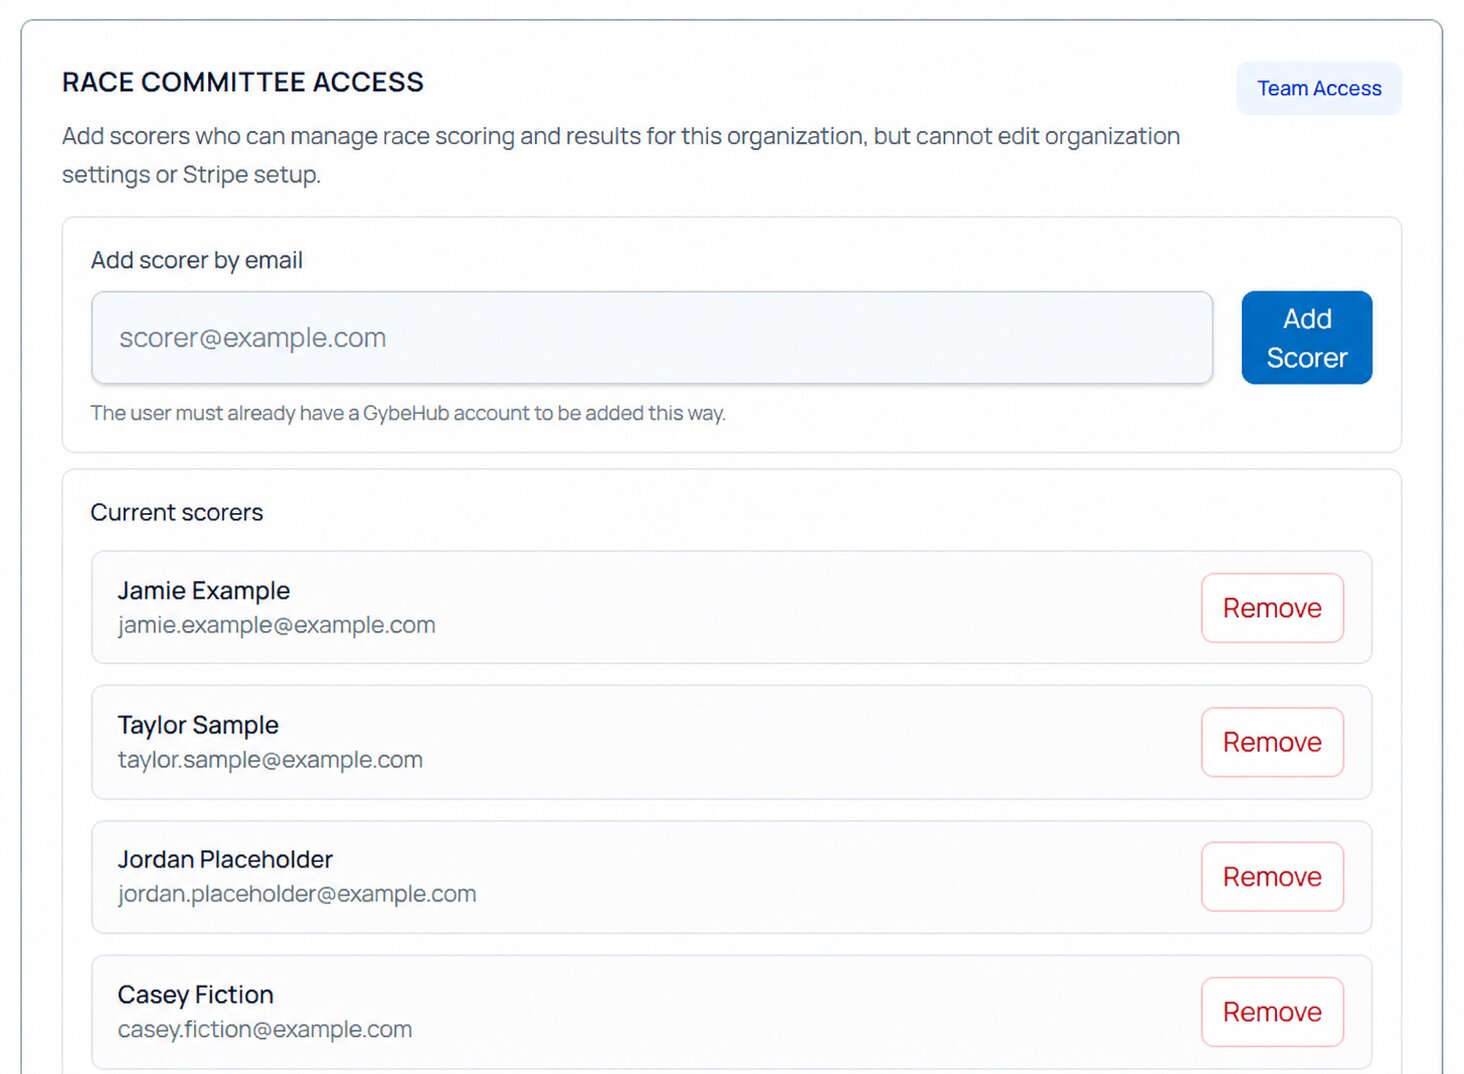Viewport: 1464px width, 1074px height.
Task: Click the jordan.placeholder@example.com email text
Action: tap(297, 894)
